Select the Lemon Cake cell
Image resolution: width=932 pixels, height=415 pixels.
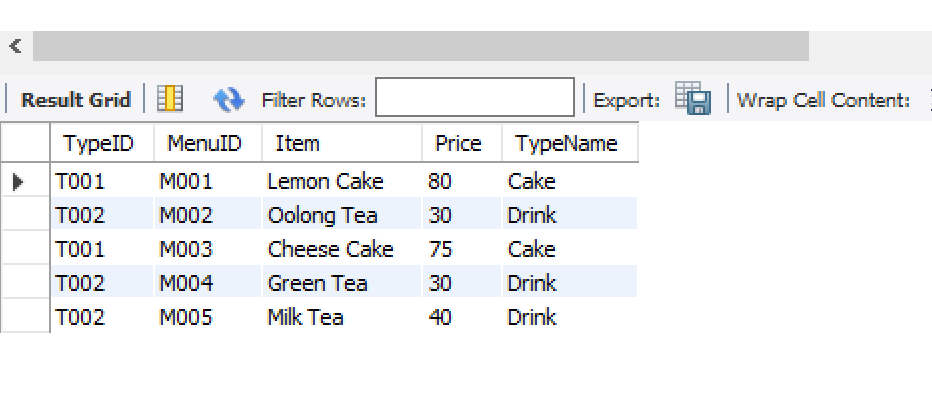[342, 181]
